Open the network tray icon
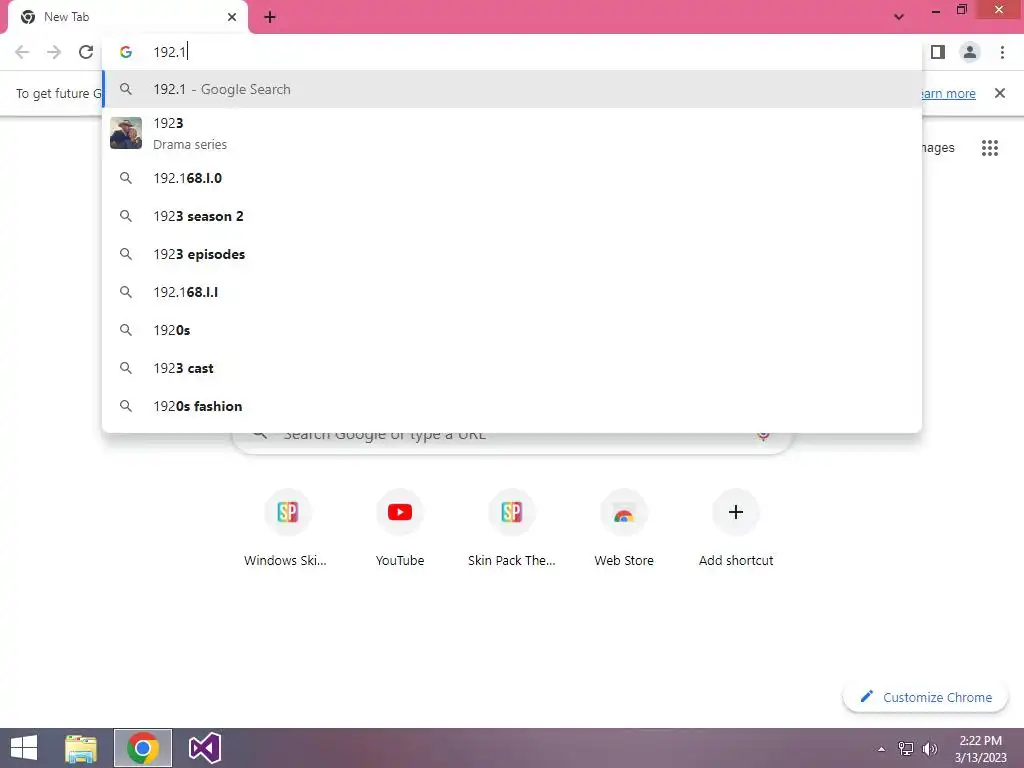Viewport: 1024px width, 768px height. coord(906,749)
